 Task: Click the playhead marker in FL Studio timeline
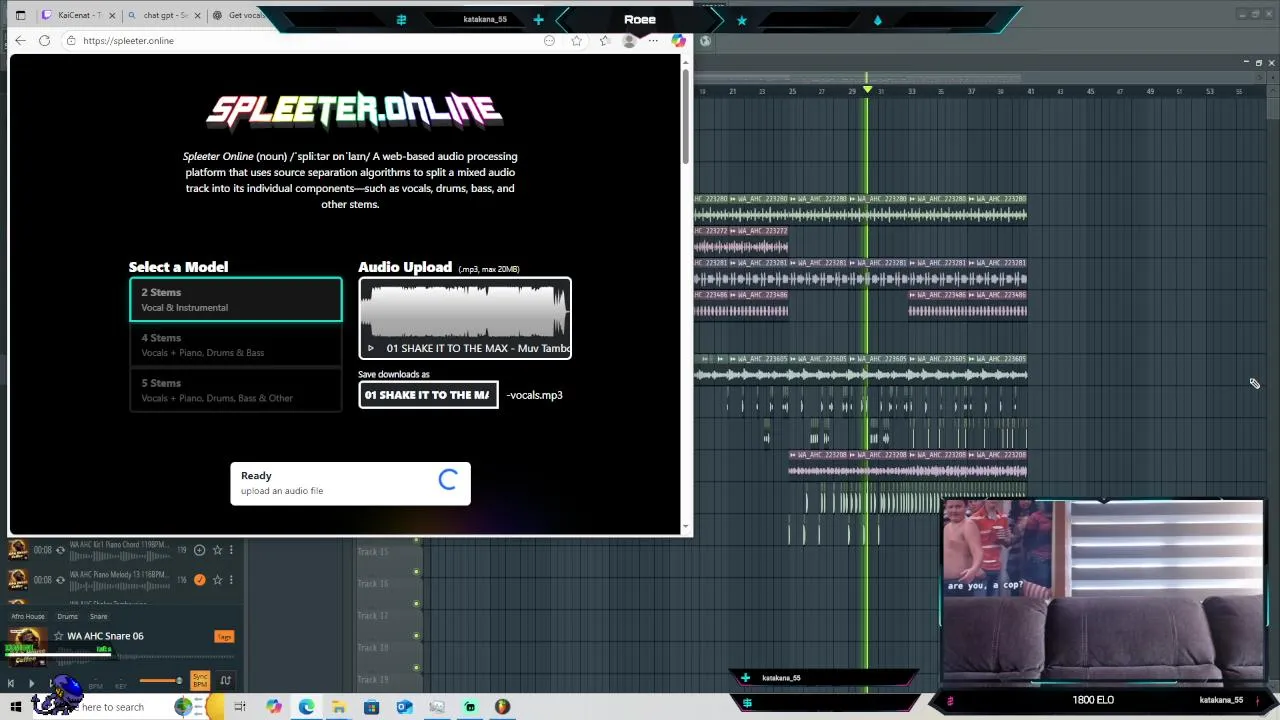click(867, 90)
